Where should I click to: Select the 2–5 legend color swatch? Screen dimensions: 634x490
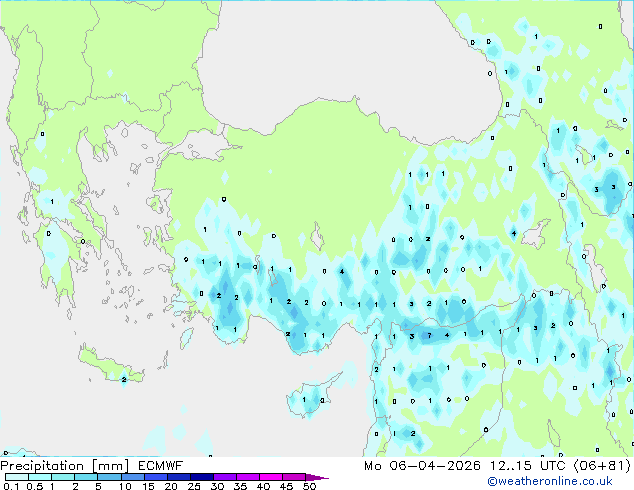86,477
